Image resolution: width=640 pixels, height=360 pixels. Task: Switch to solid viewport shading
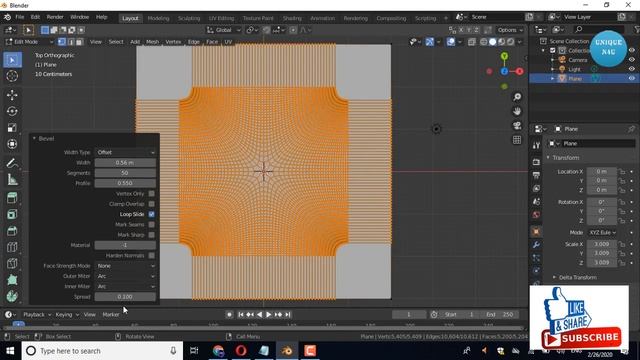pos(493,42)
